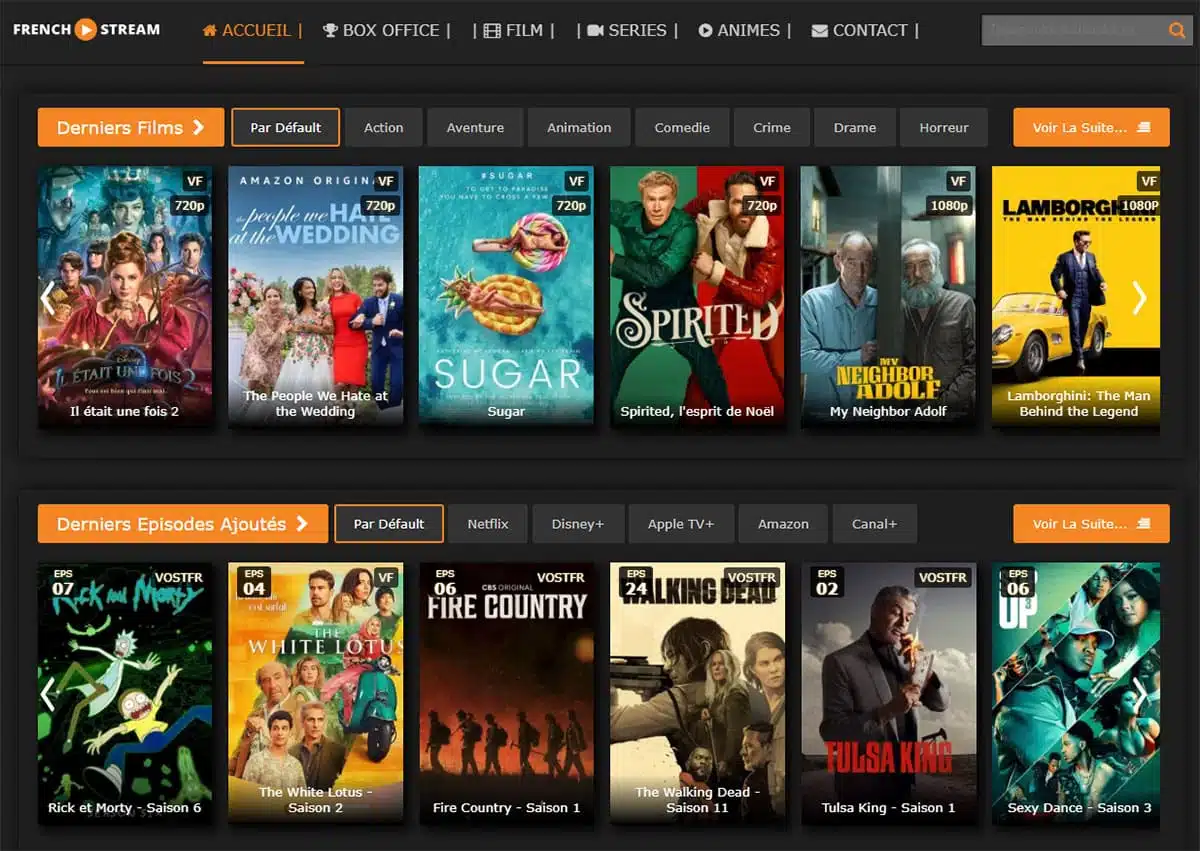Click the VF badge on White Lotus poster

386,578
